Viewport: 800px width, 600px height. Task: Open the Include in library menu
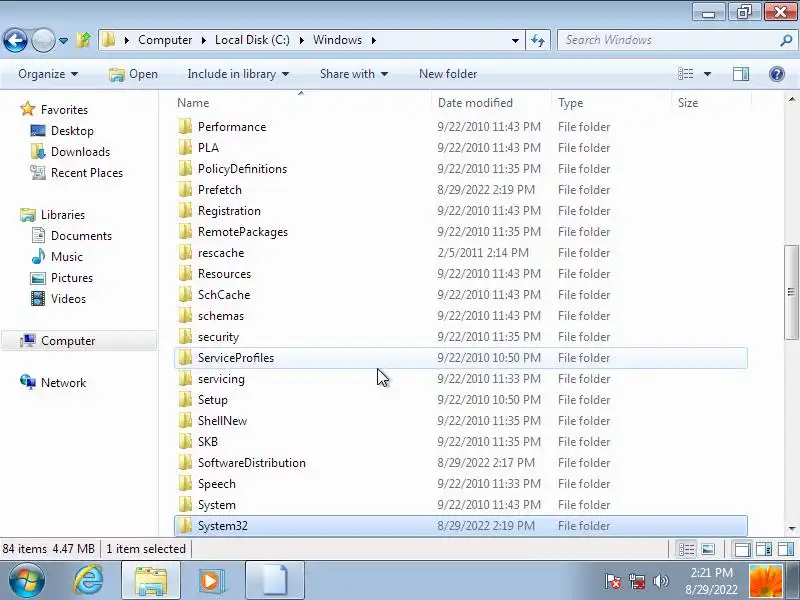[238, 74]
